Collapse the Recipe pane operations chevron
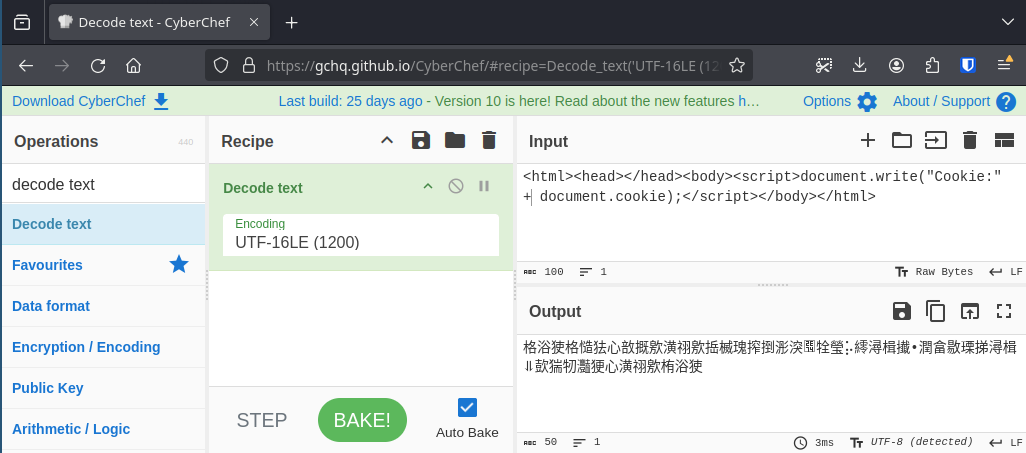Screen dimensions: 1026x453 coord(387,140)
